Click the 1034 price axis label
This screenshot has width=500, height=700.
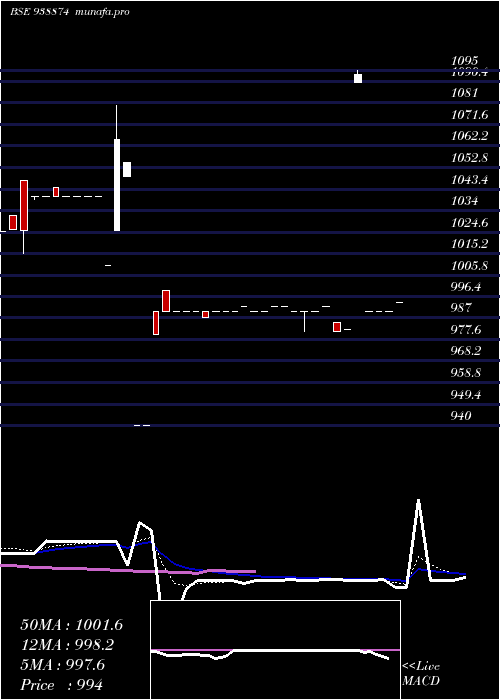click(465, 201)
